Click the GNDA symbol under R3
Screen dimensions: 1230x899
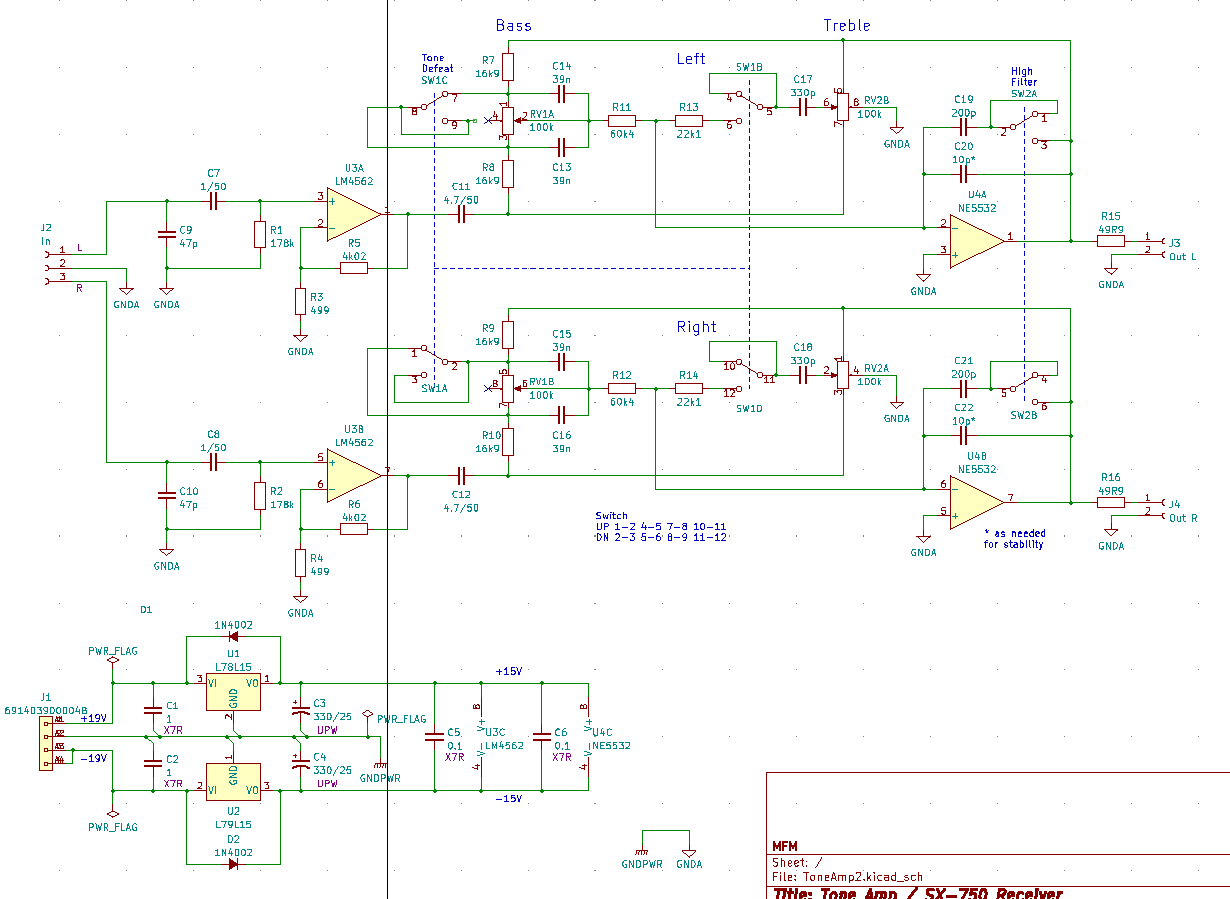[300, 339]
